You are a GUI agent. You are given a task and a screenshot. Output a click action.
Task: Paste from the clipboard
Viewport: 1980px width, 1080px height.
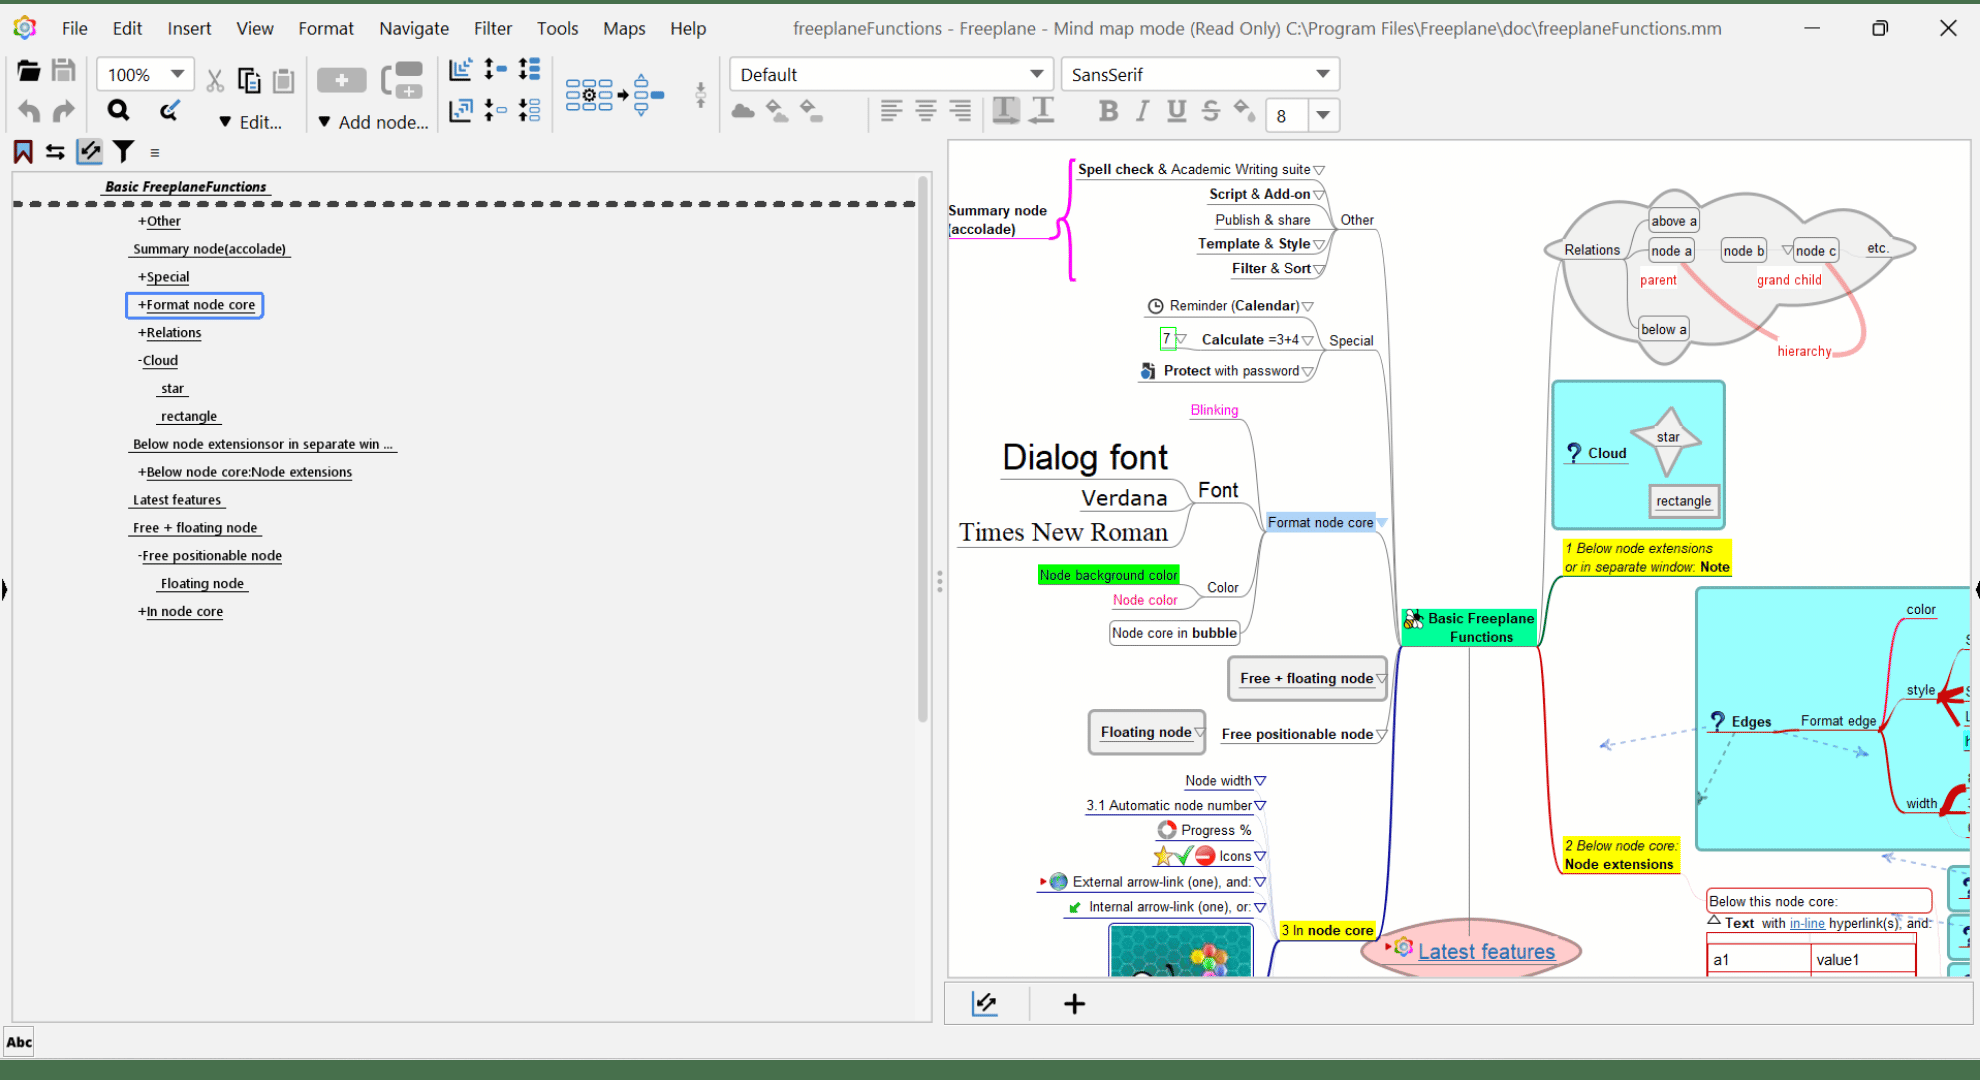[x=284, y=80]
